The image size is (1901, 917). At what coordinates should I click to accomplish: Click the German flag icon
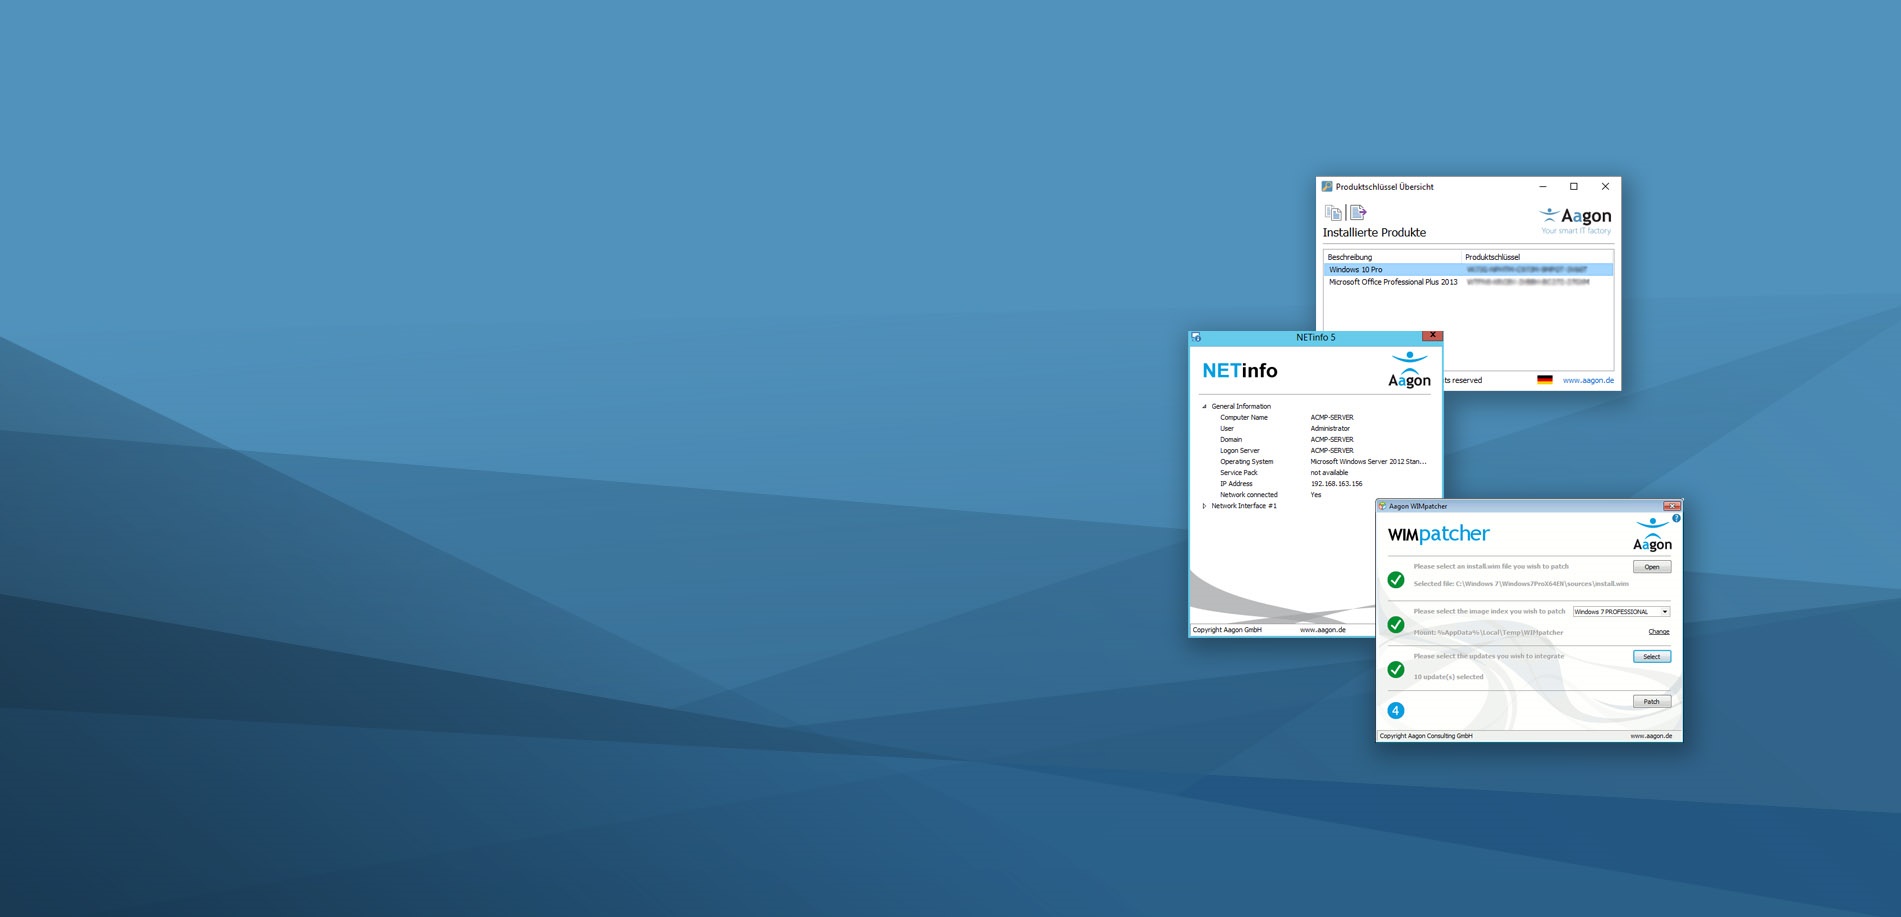pyautogui.click(x=1545, y=380)
